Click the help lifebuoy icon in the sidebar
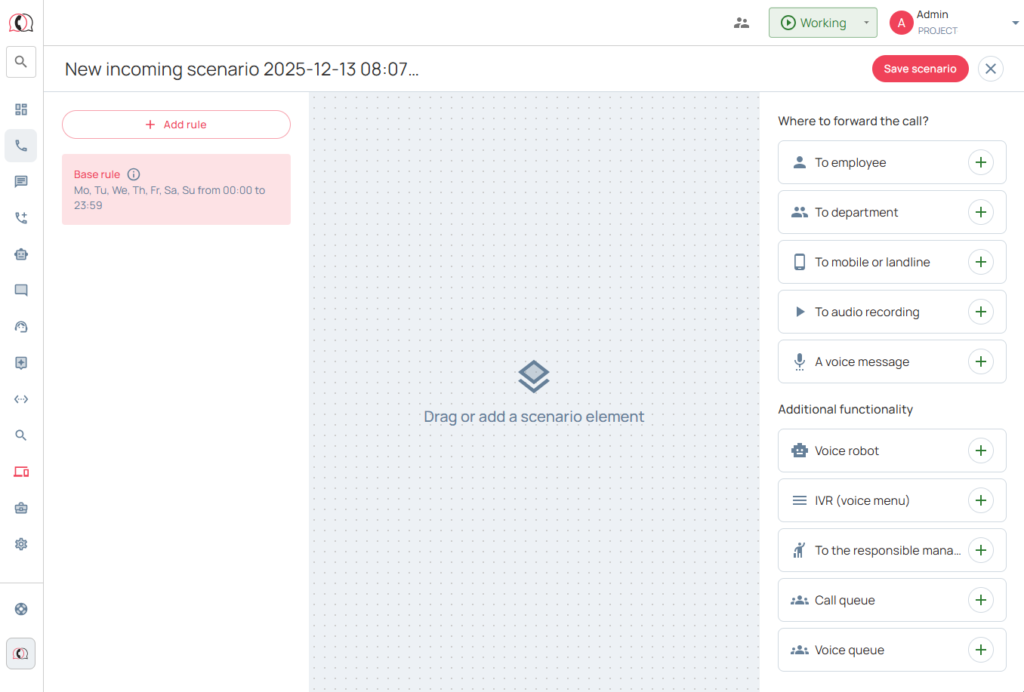The width and height of the screenshot is (1024, 692). click(21, 609)
